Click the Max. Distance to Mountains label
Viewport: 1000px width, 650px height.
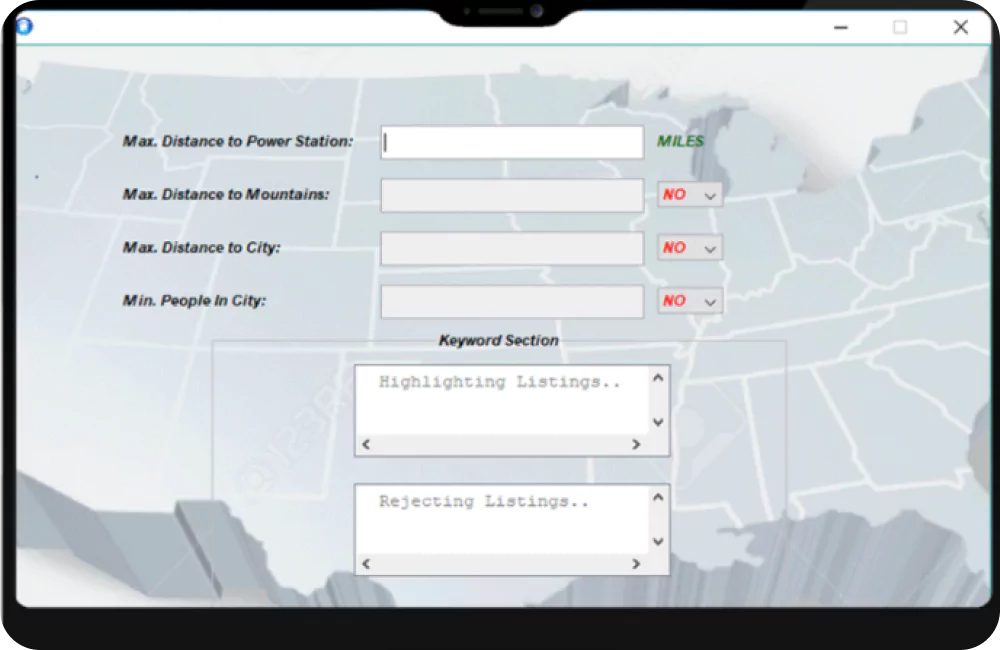(226, 194)
